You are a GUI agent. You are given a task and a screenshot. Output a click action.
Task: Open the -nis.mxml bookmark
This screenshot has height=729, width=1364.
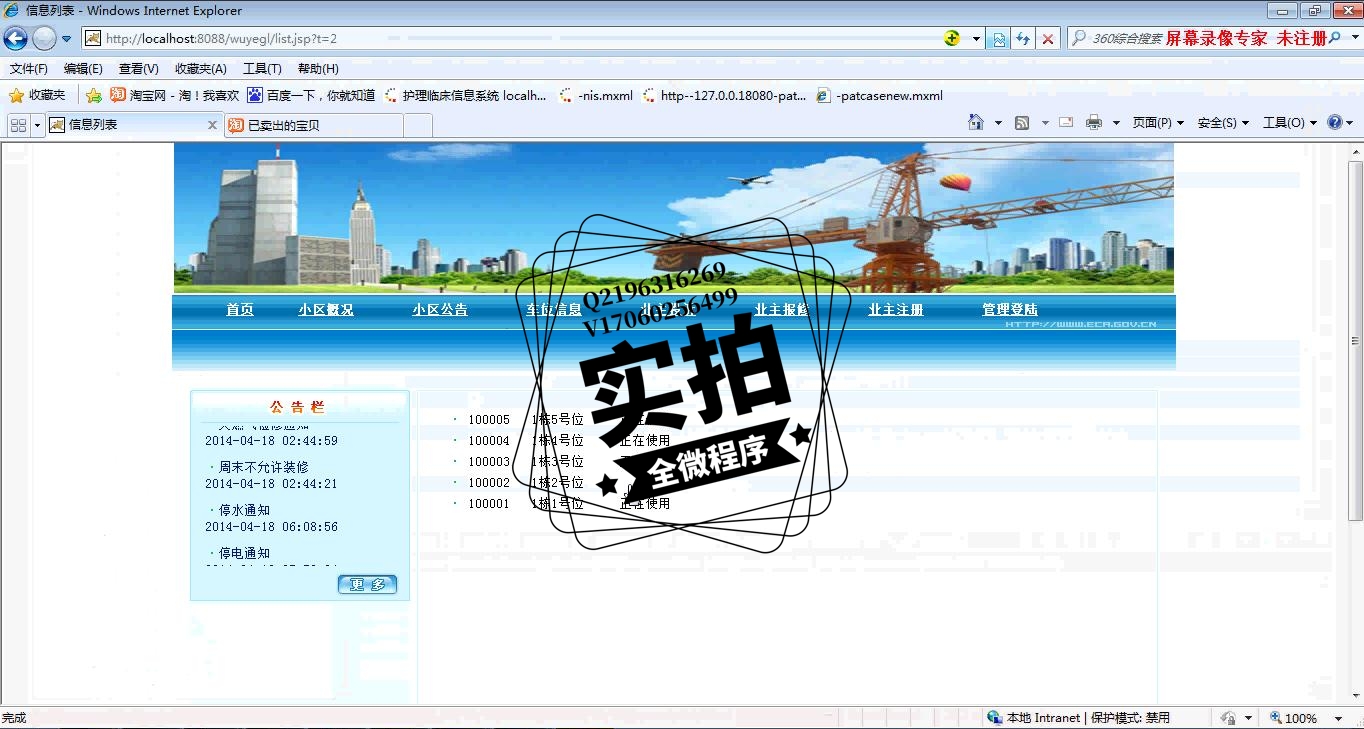coord(596,96)
